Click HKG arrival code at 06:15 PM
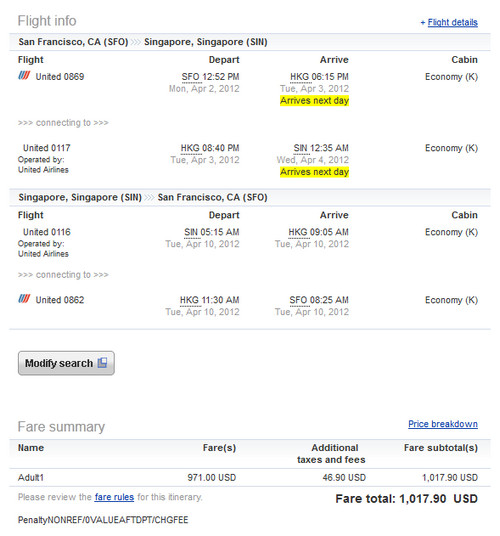This screenshot has width=500, height=536. [299, 77]
